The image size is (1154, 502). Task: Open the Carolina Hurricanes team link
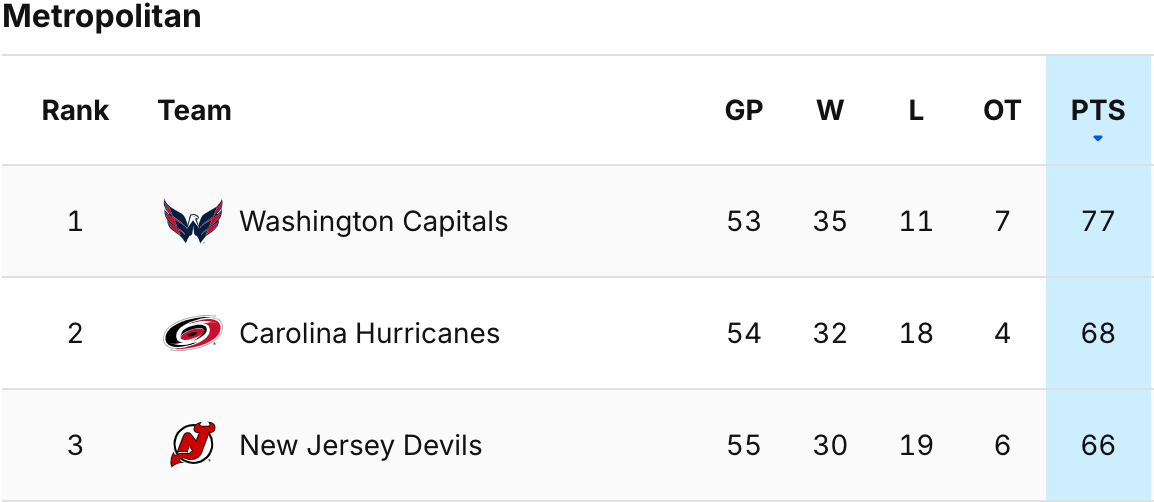(369, 333)
